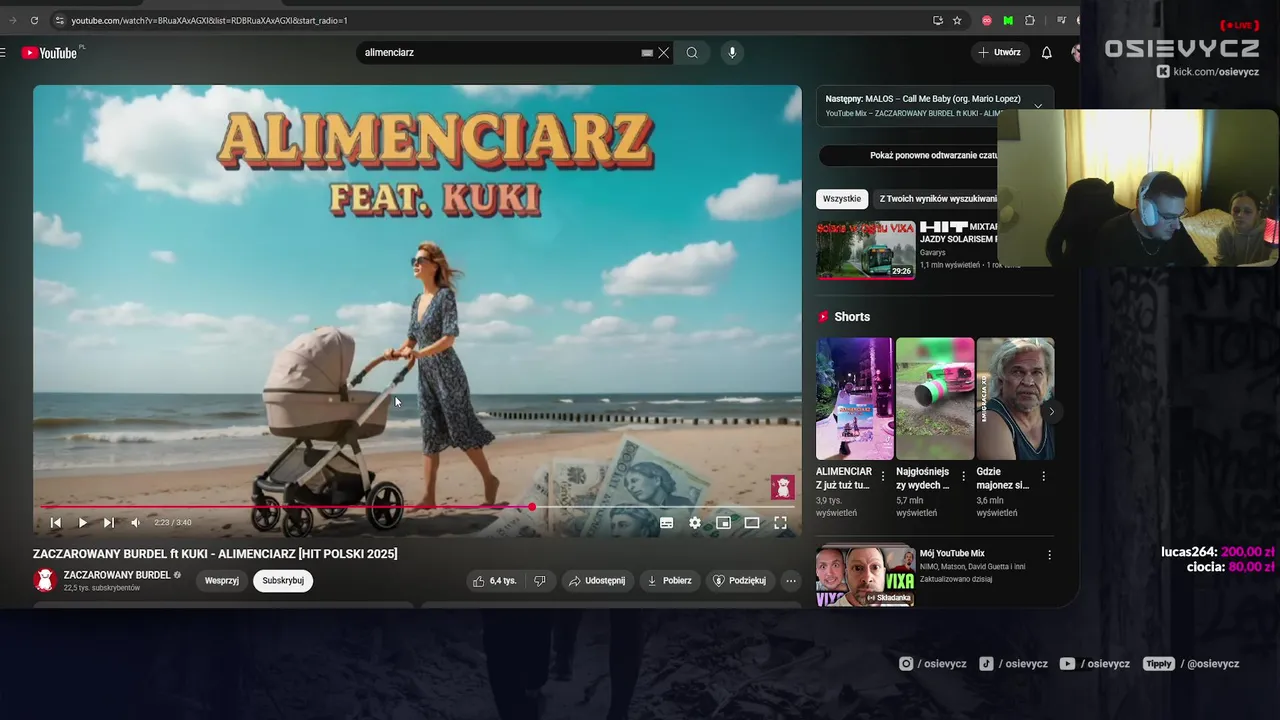Mute the player volume
The image size is (1280, 720).
pyautogui.click(x=135, y=522)
